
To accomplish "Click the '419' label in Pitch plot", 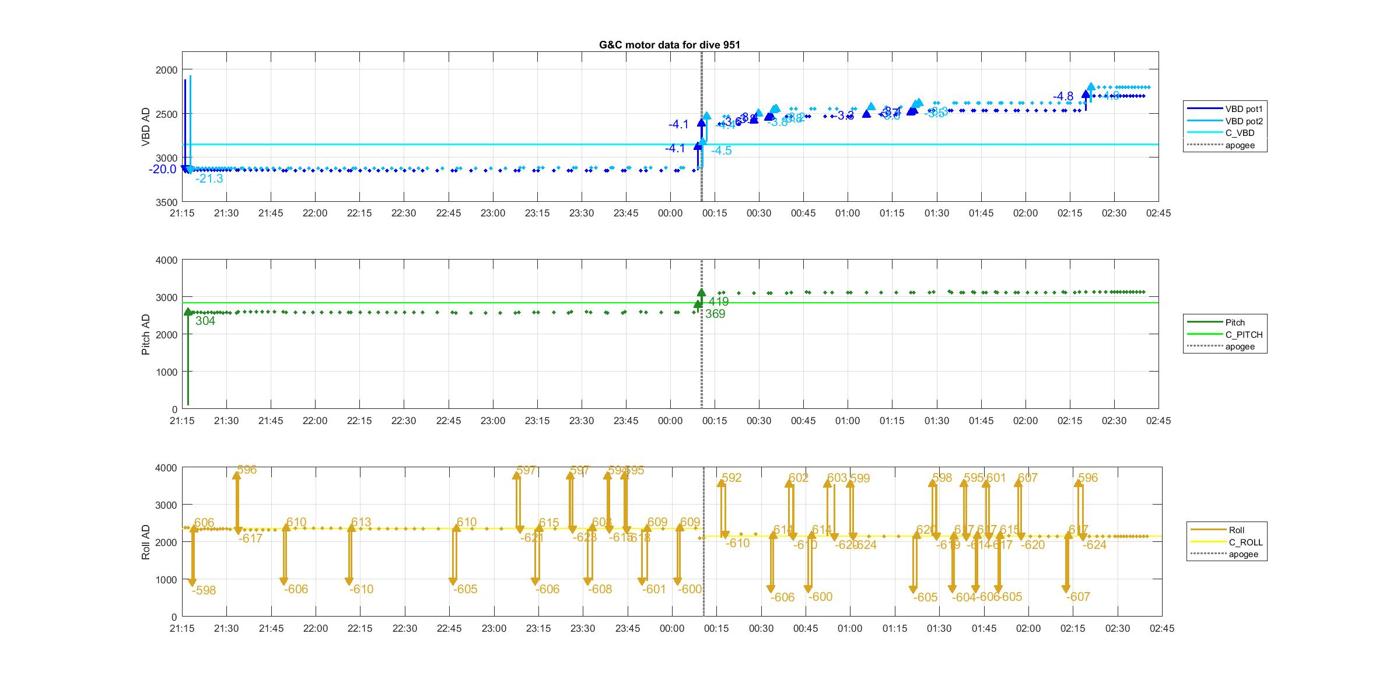I will [x=718, y=302].
